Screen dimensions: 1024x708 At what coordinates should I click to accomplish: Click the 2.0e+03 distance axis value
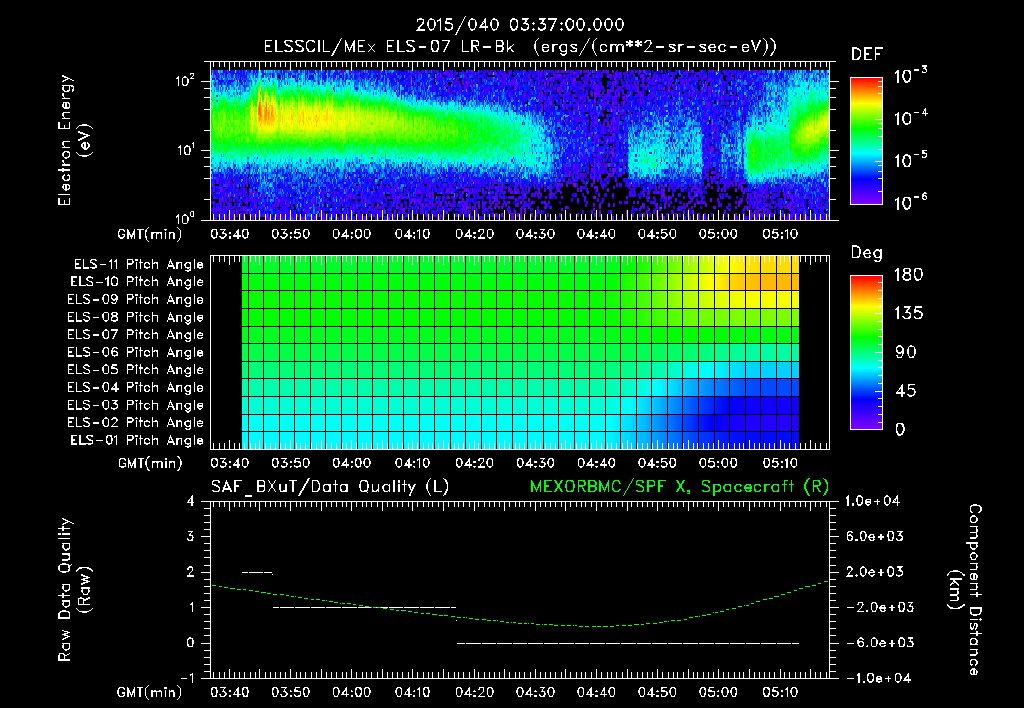pos(875,571)
